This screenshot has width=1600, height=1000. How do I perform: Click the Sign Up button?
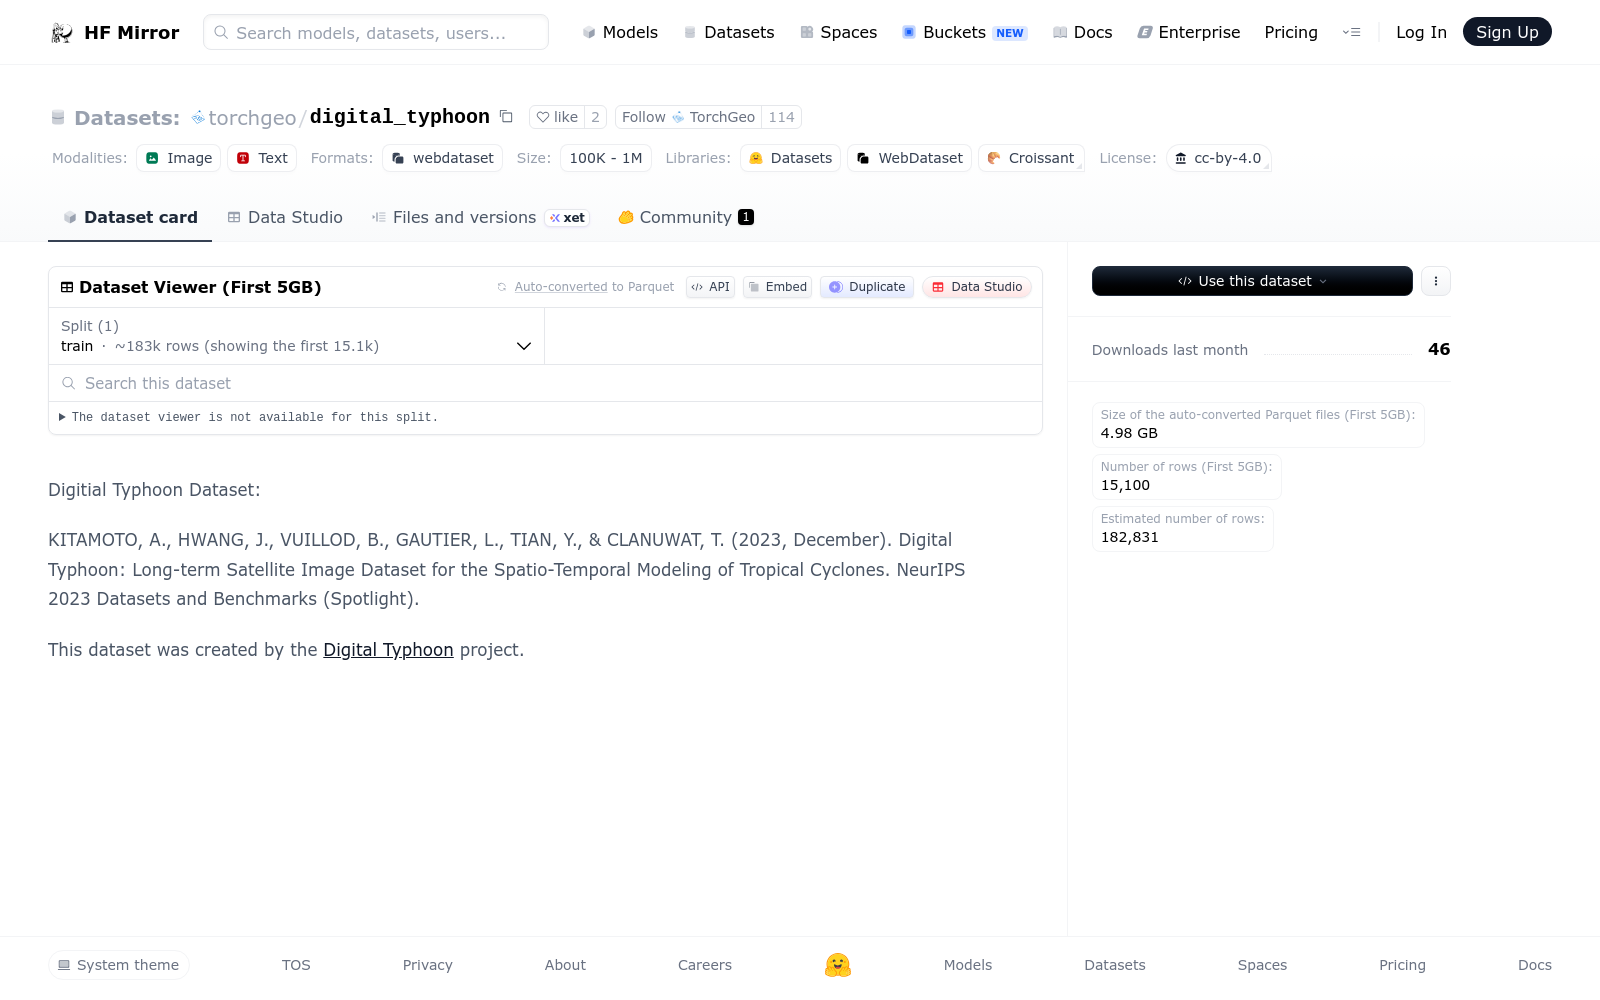[1507, 32]
